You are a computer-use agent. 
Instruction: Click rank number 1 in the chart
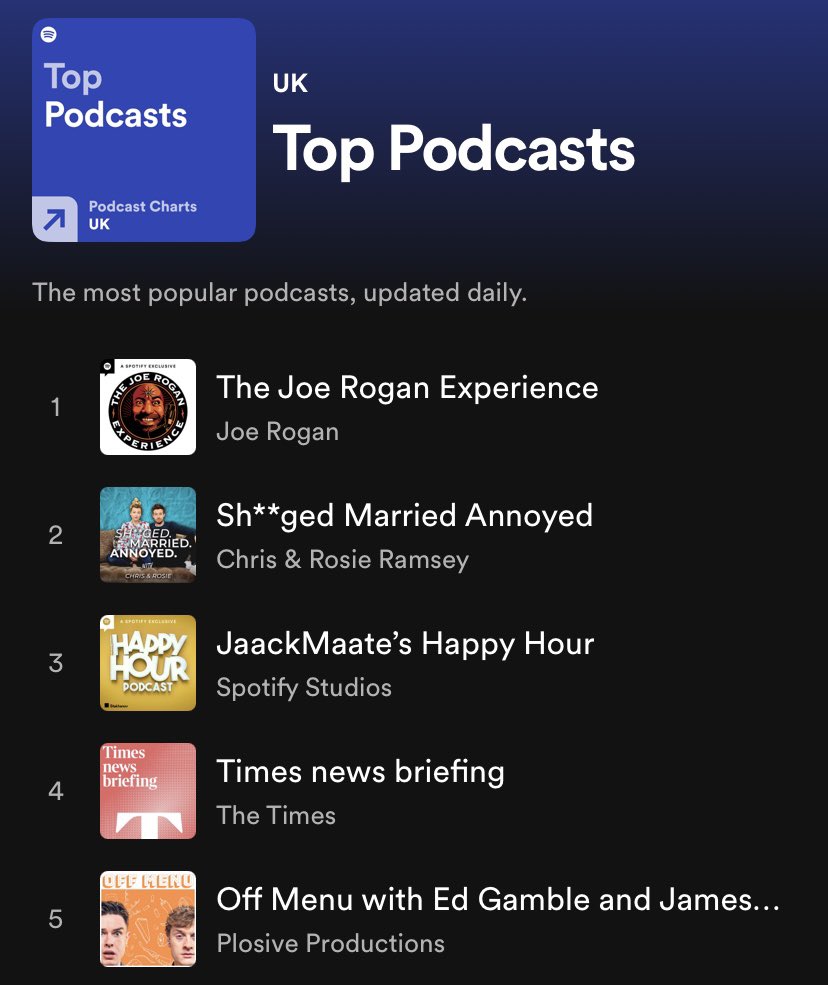click(x=56, y=407)
